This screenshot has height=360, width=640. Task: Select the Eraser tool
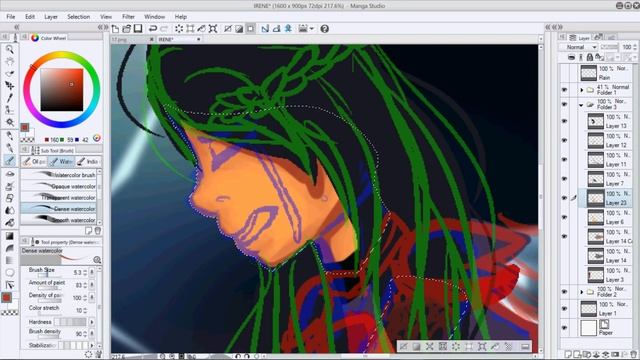(9, 198)
